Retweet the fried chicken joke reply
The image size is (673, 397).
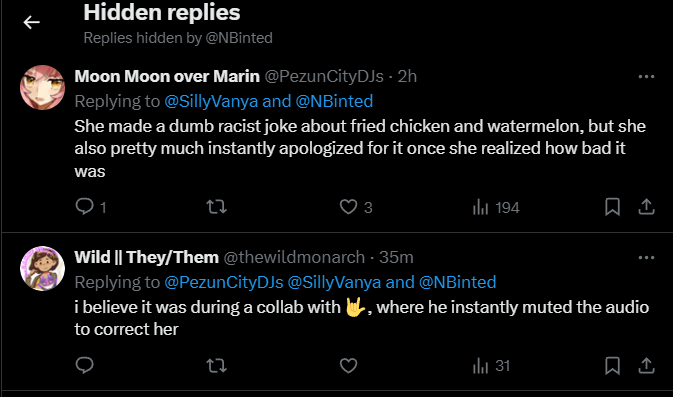pos(217,207)
